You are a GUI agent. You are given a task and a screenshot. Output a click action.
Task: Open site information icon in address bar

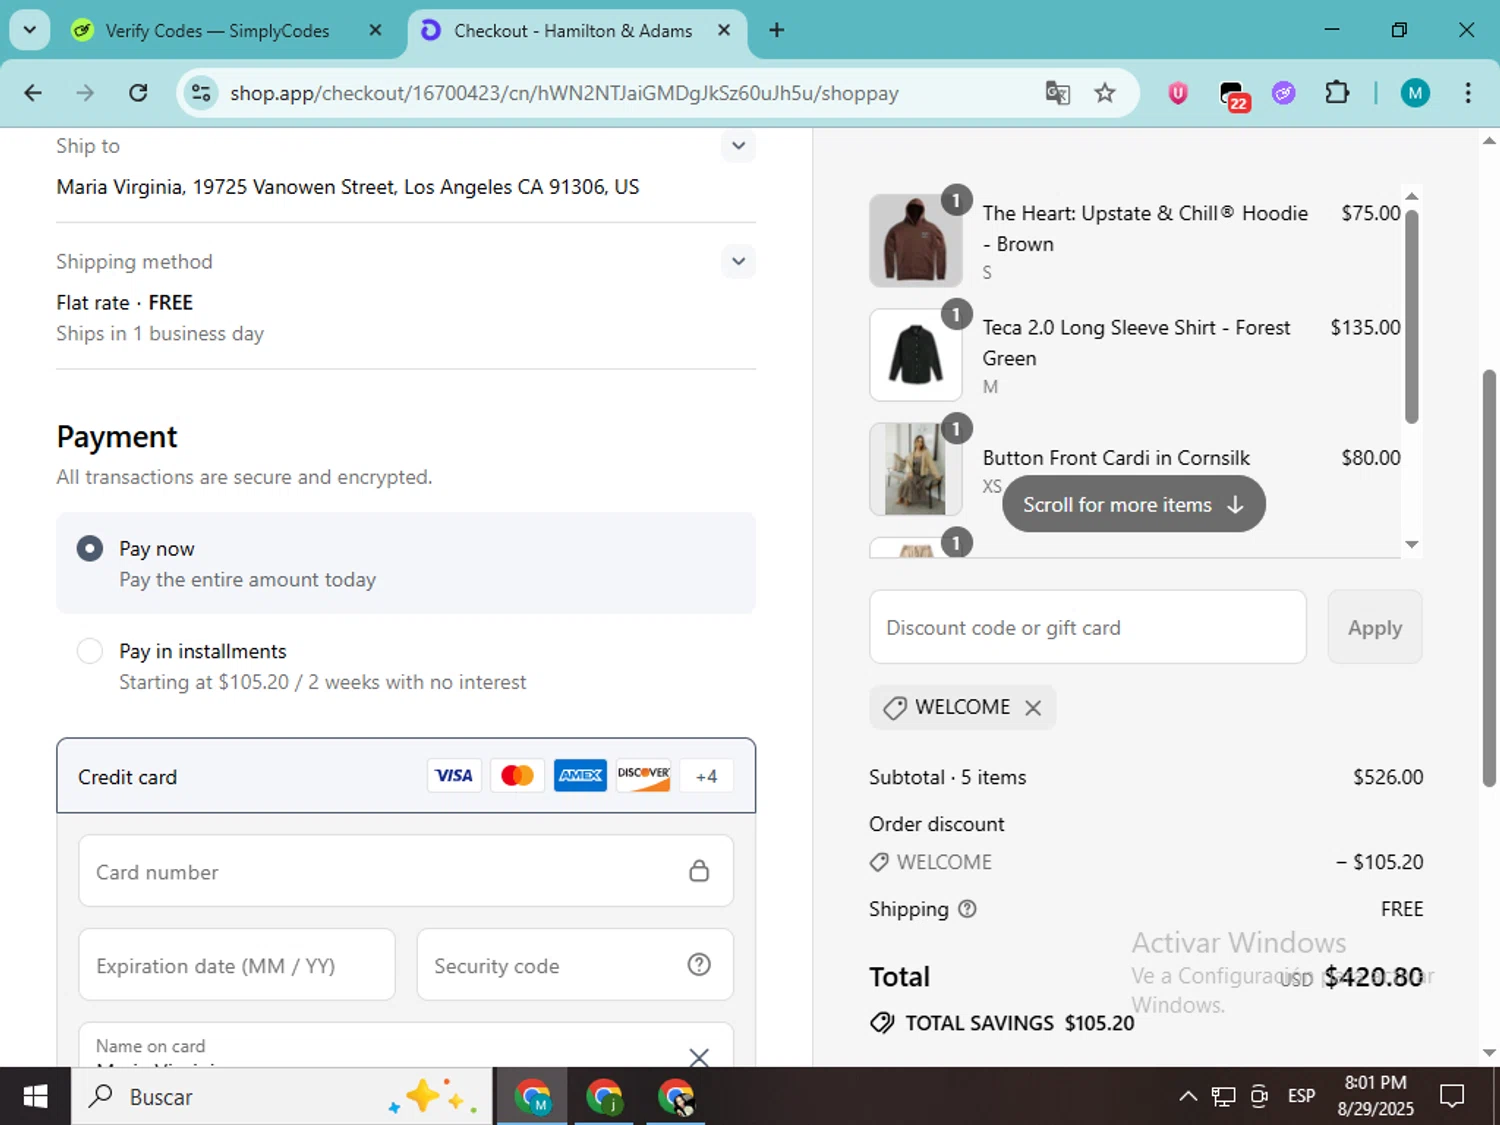coord(201,93)
